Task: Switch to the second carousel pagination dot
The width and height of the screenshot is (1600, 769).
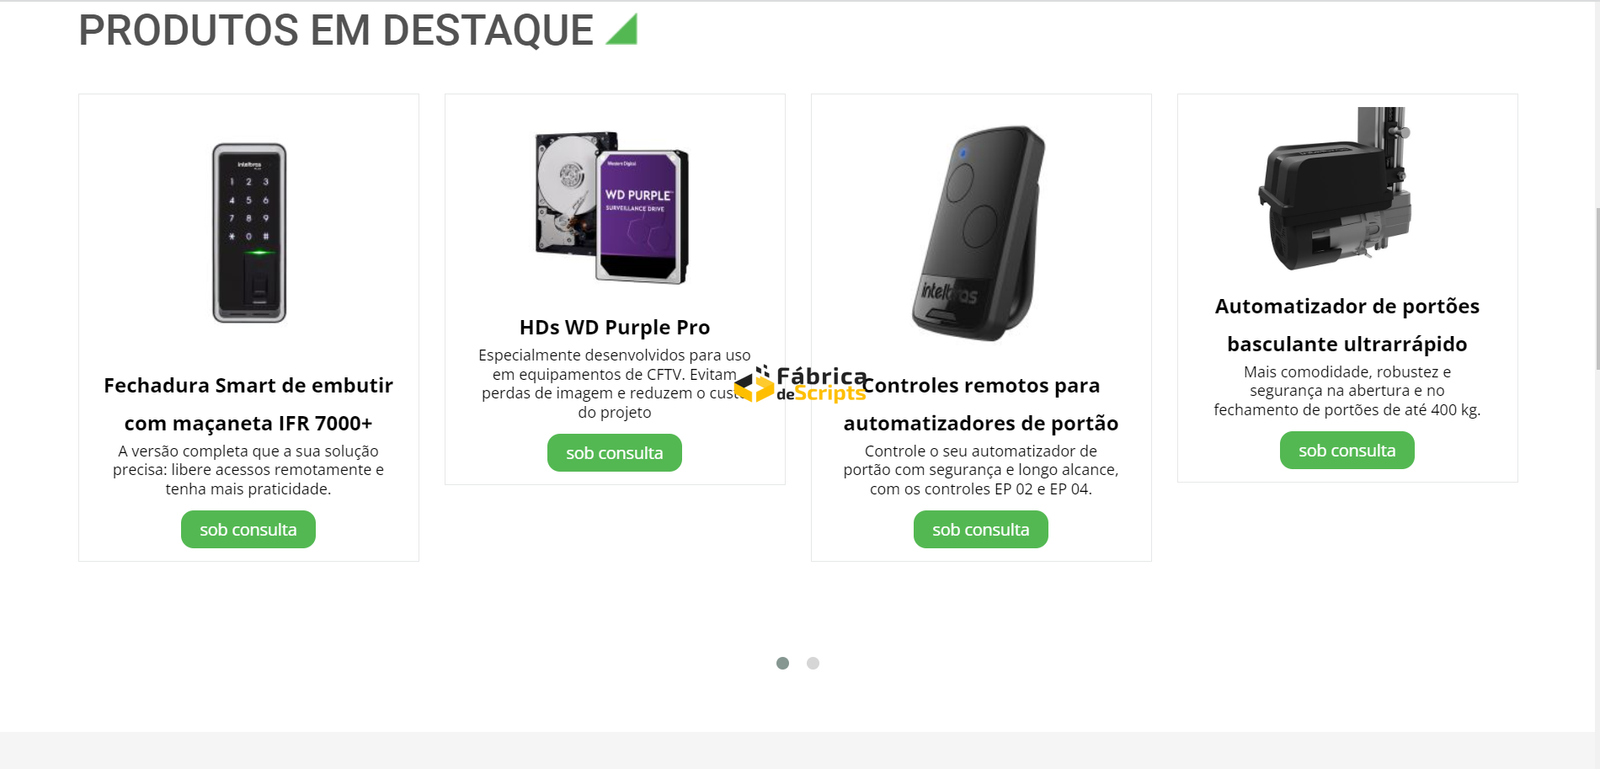Action: click(x=813, y=663)
